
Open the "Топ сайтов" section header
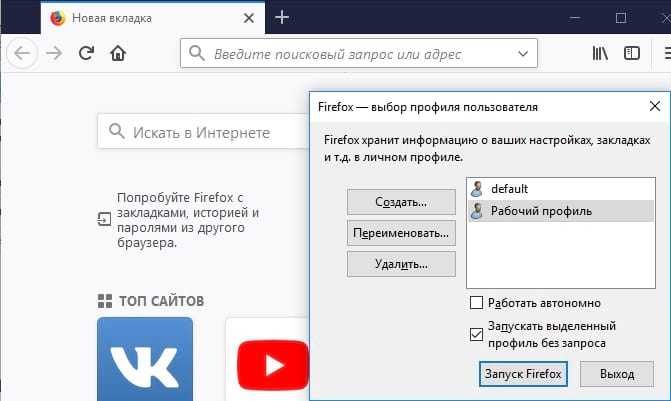click(x=161, y=301)
